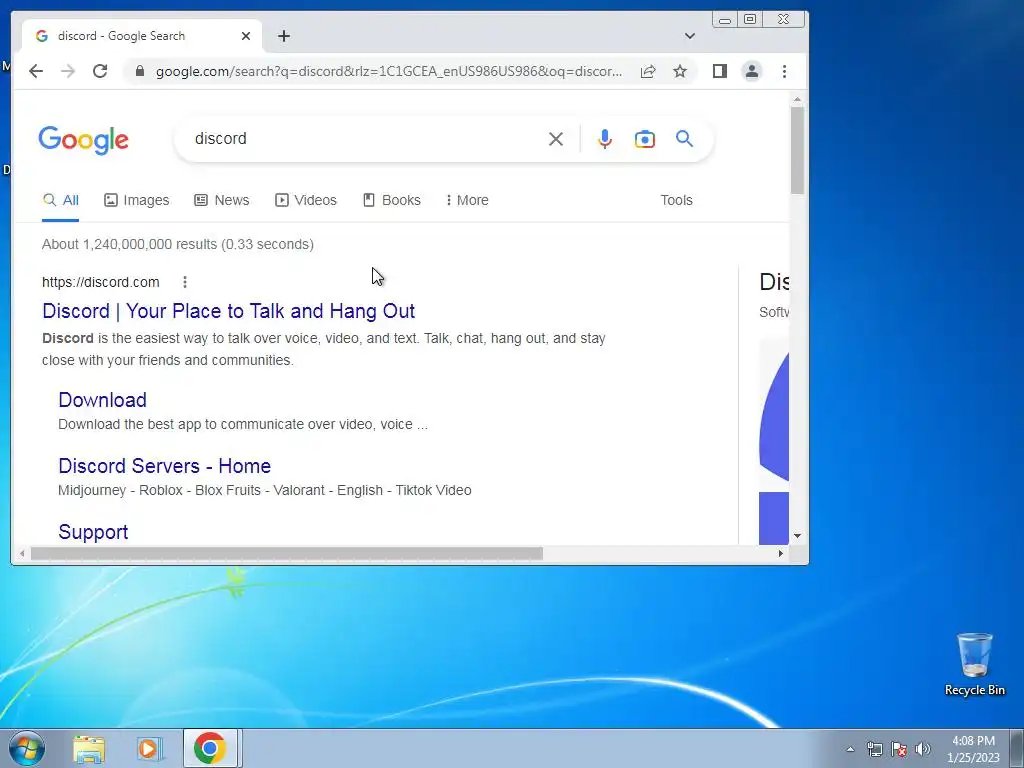Image resolution: width=1024 pixels, height=768 pixels.
Task: Expand the More search categories menu
Action: click(467, 200)
